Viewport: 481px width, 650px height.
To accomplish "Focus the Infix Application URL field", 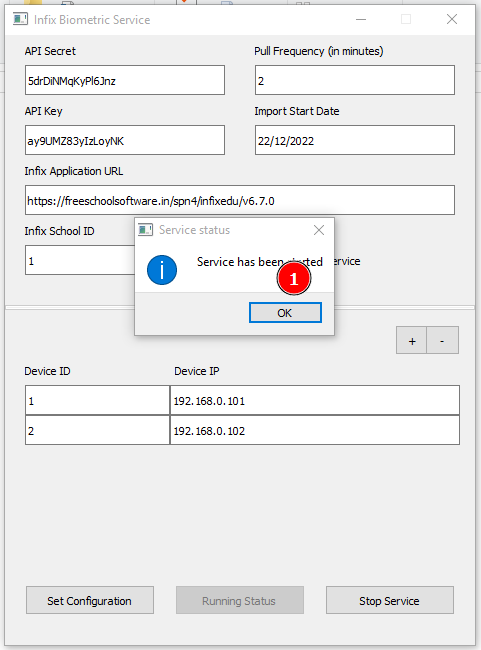I will click(240, 200).
